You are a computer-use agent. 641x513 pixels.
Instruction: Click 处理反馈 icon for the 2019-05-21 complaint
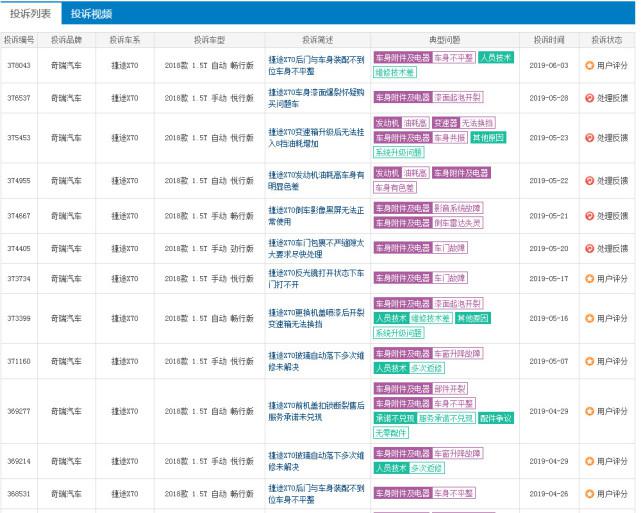coord(589,216)
